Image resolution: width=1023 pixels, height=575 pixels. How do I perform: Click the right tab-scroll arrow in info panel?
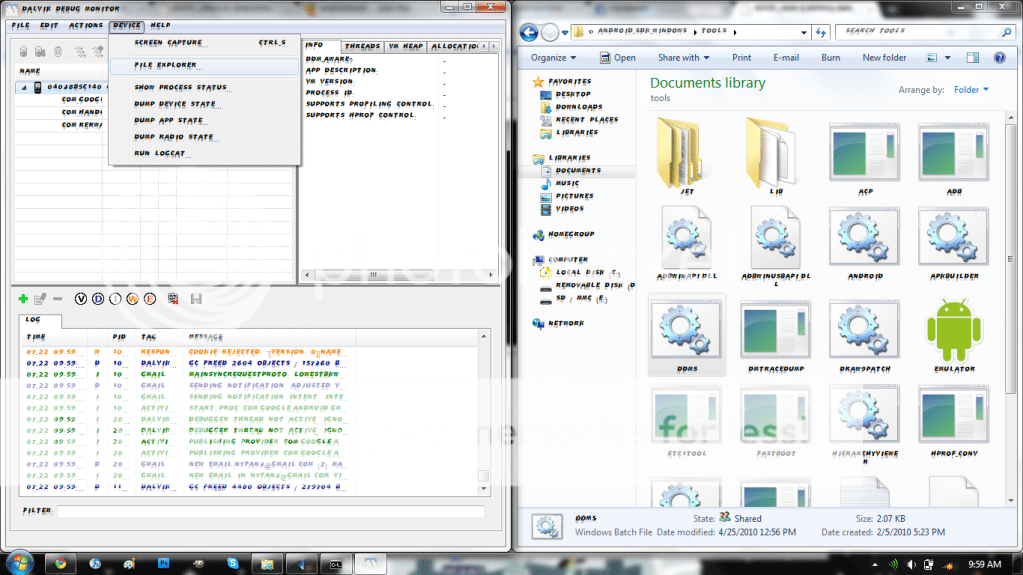494,46
